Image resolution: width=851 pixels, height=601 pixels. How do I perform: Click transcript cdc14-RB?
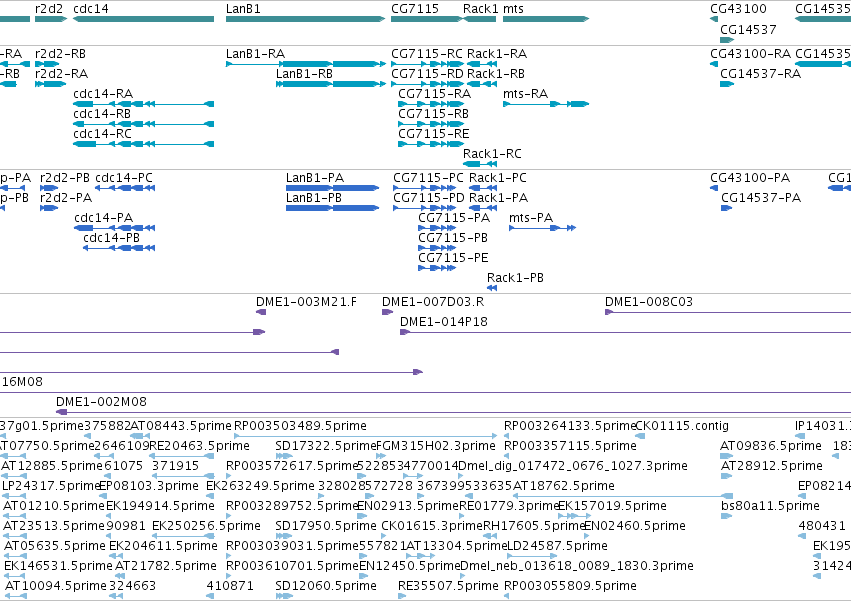coord(143,124)
